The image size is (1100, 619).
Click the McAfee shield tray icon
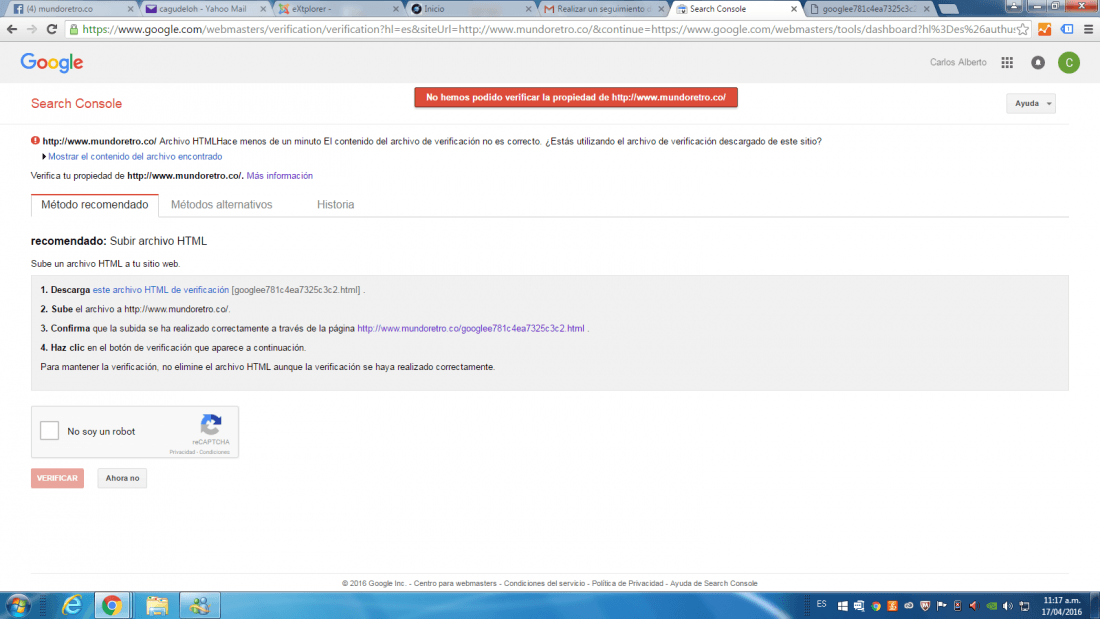(925, 606)
